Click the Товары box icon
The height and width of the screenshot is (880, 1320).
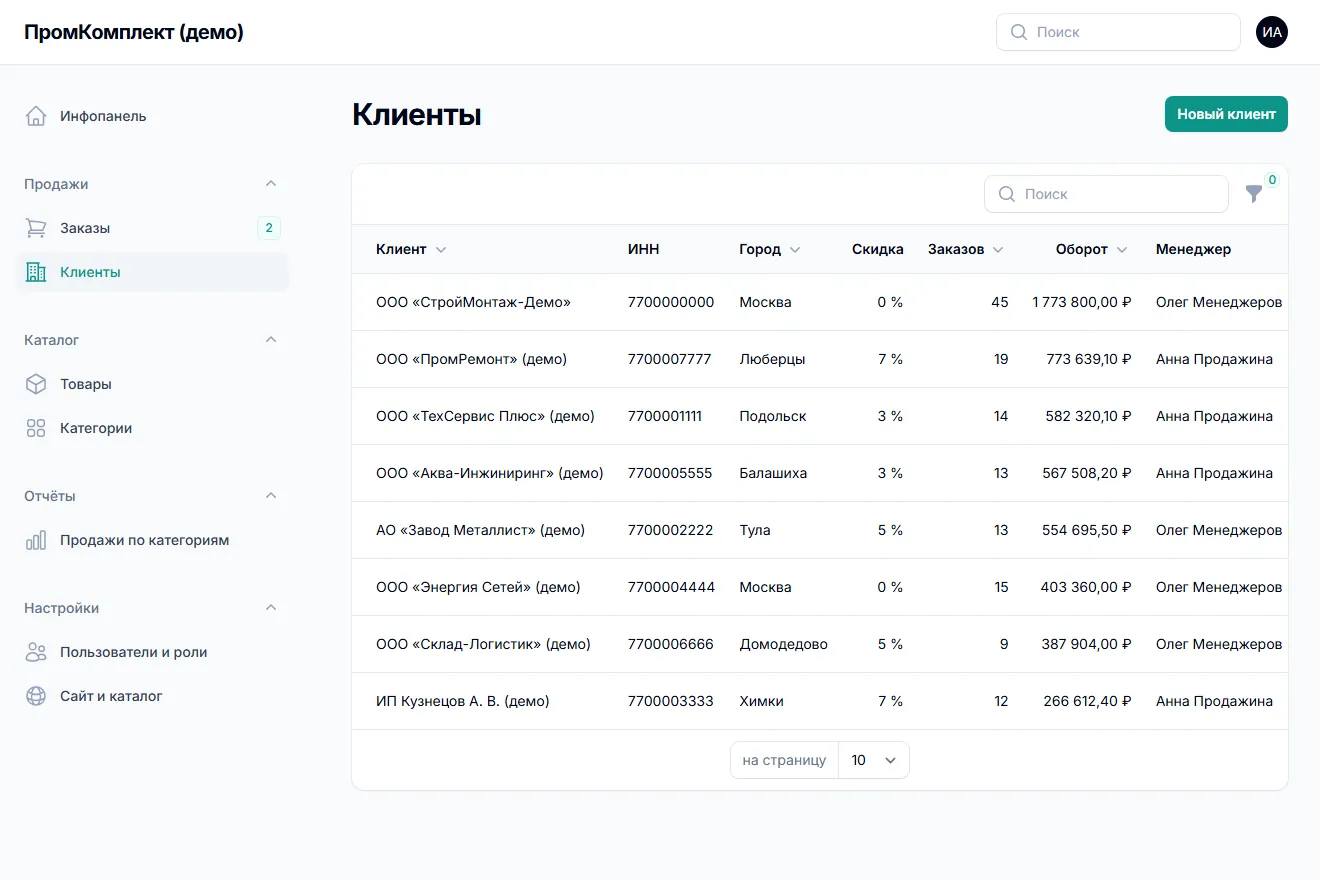(36, 384)
